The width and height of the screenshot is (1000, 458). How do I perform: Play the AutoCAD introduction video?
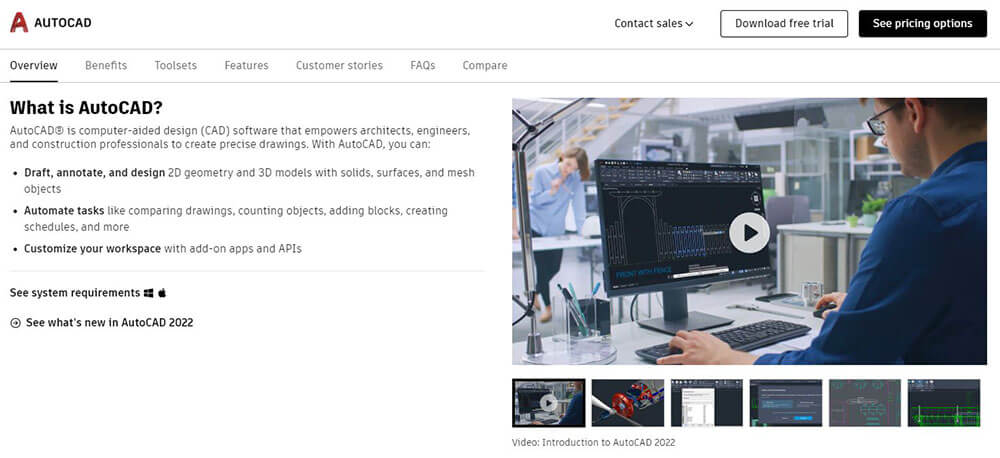click(x=749, y=232)
